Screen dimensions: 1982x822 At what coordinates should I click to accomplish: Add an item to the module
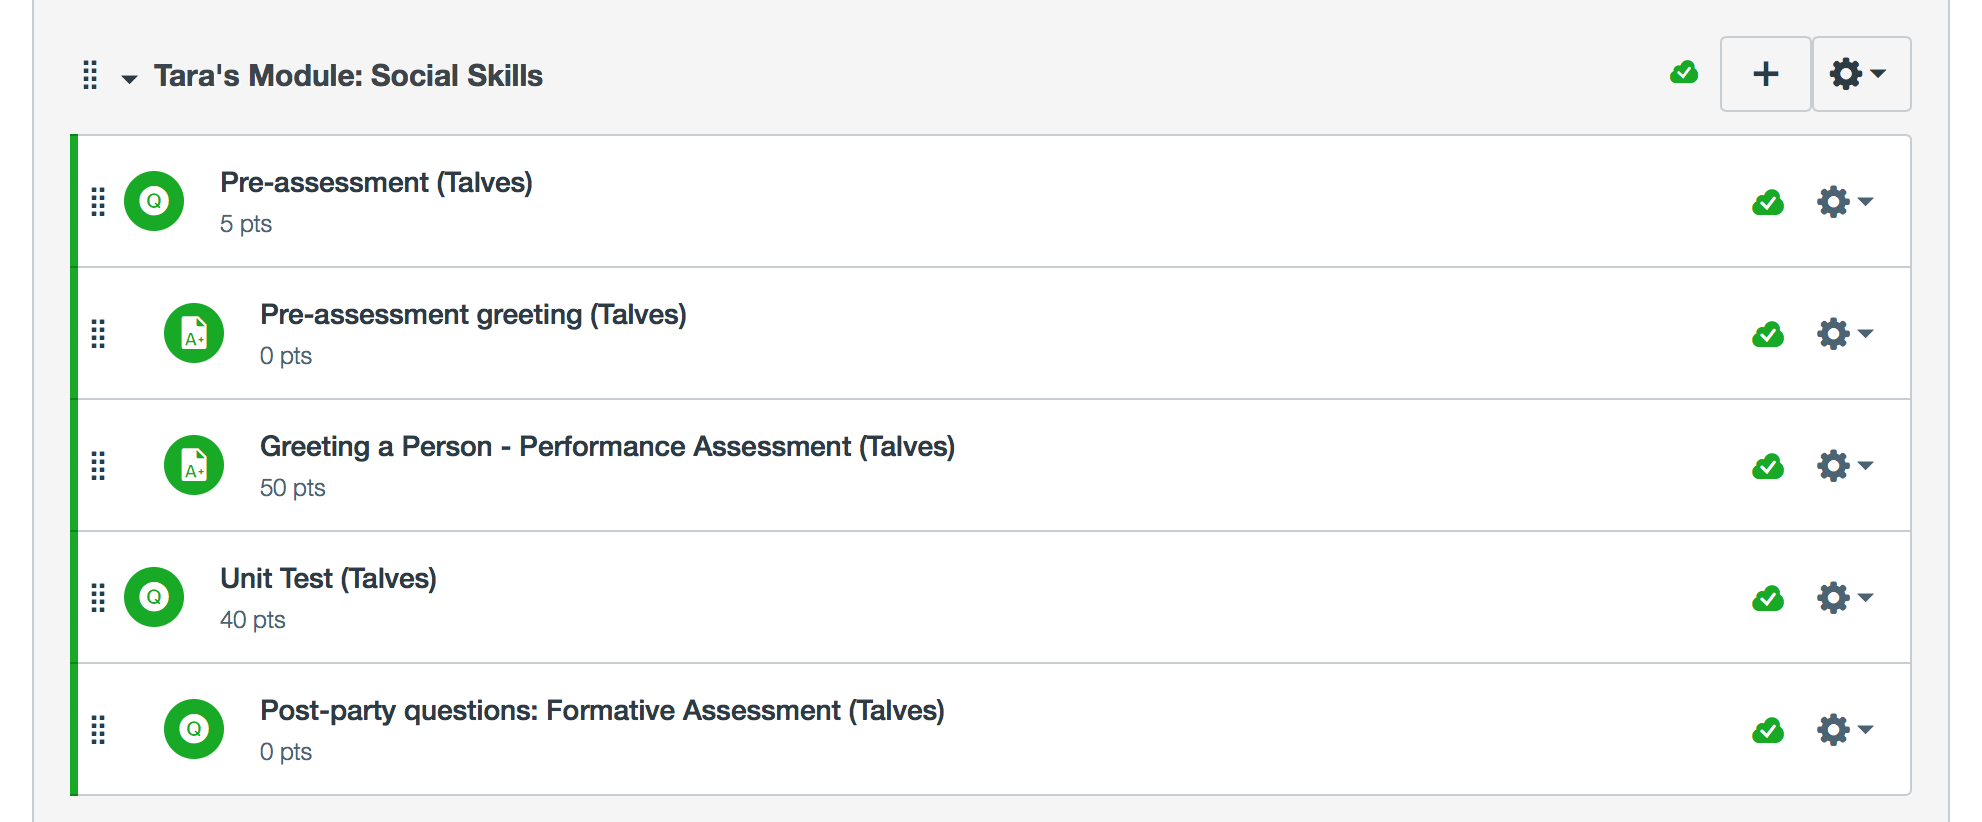tap(1766, 74)
